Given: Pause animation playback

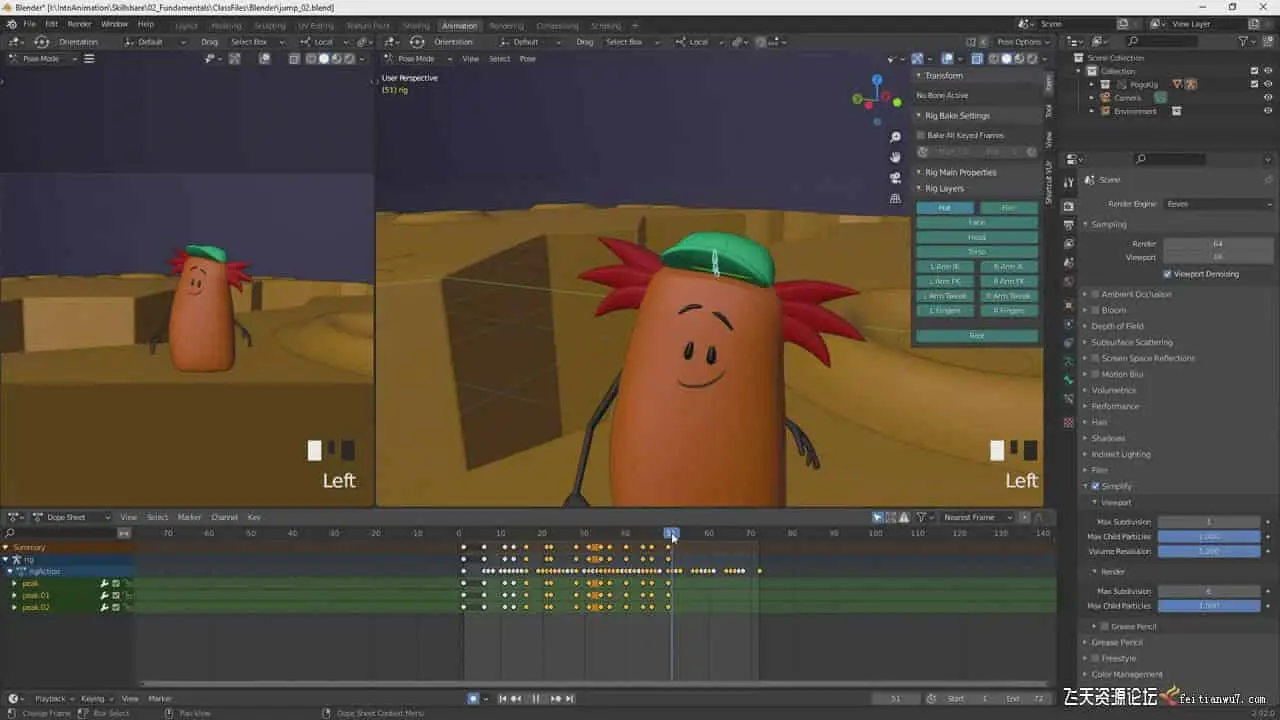Looking at the screenshot, I should tap(536, 699).
